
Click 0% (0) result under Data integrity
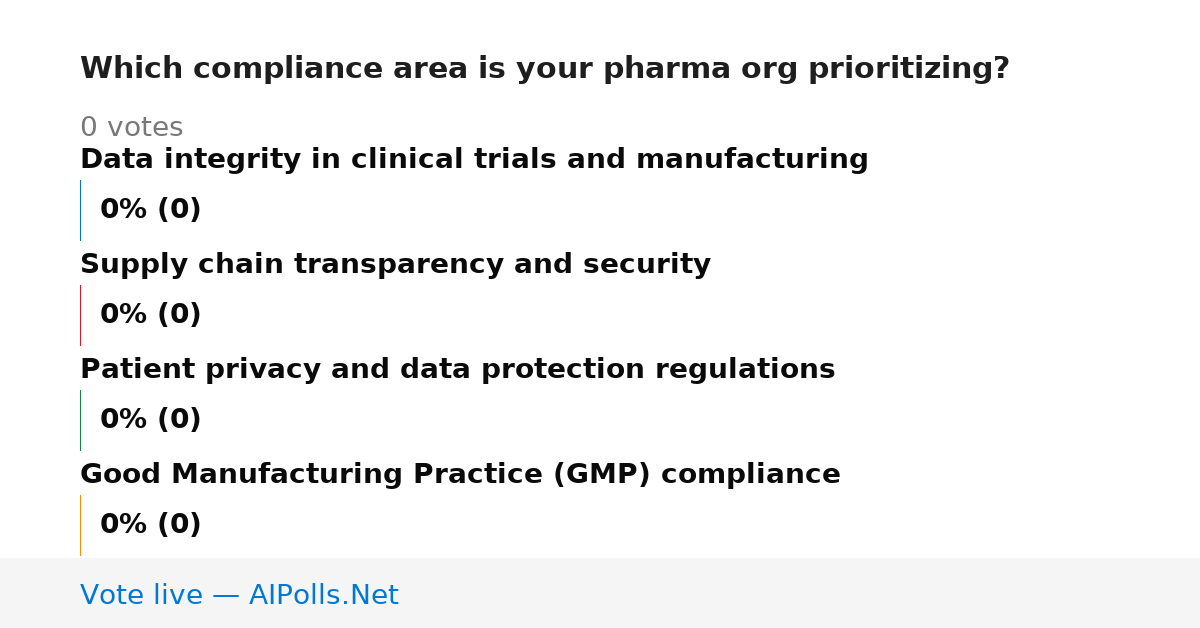(150, 210)
